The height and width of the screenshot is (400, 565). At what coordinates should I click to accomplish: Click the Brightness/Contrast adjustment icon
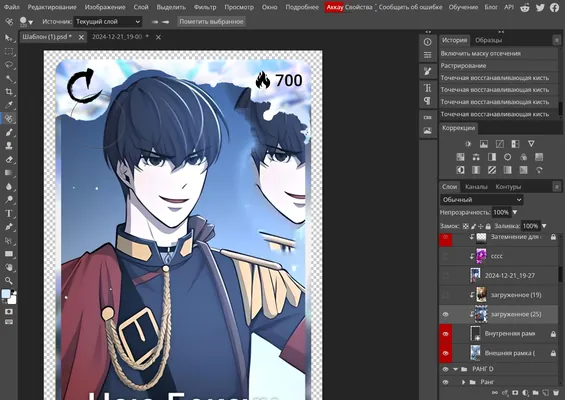pos(468,144)
